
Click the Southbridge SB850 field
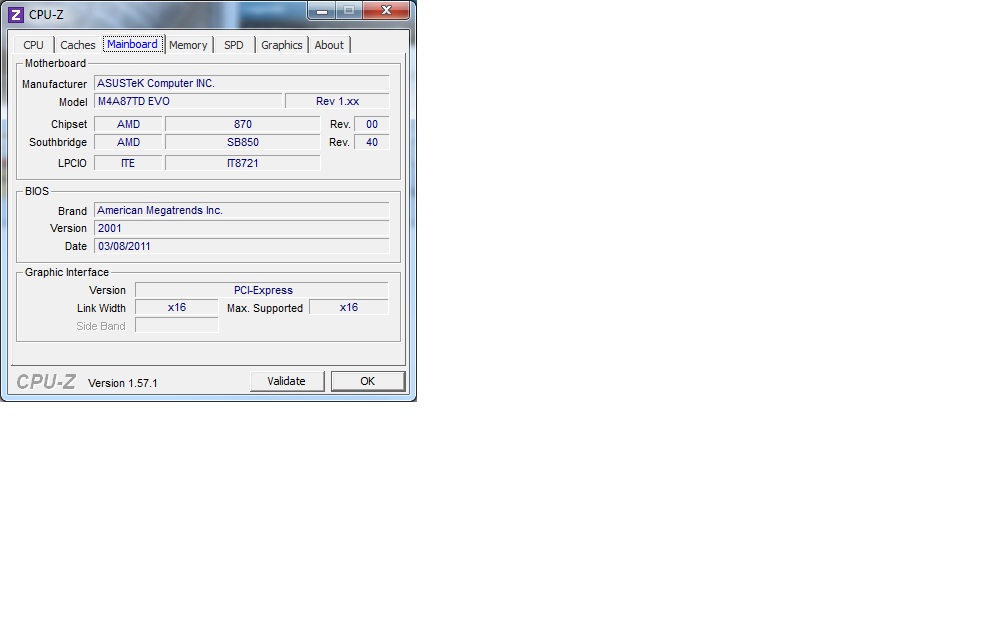242,143
